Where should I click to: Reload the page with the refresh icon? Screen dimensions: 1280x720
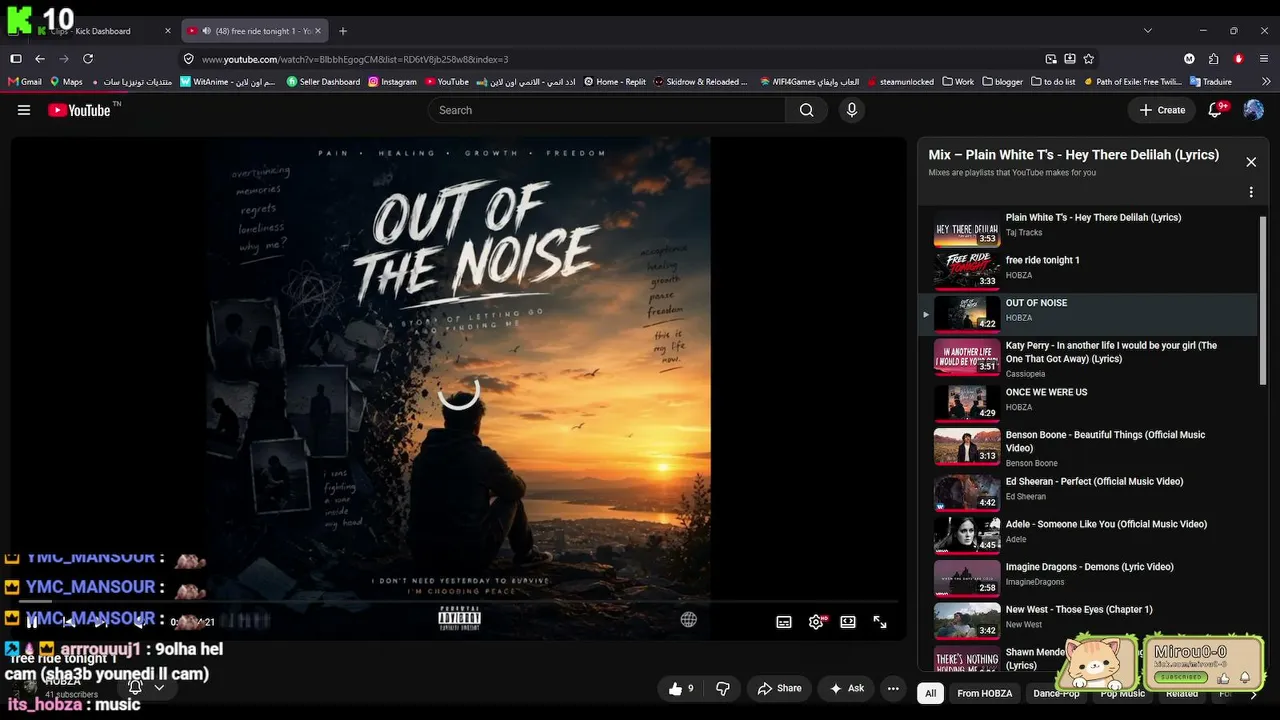click(x=88, y=59)
